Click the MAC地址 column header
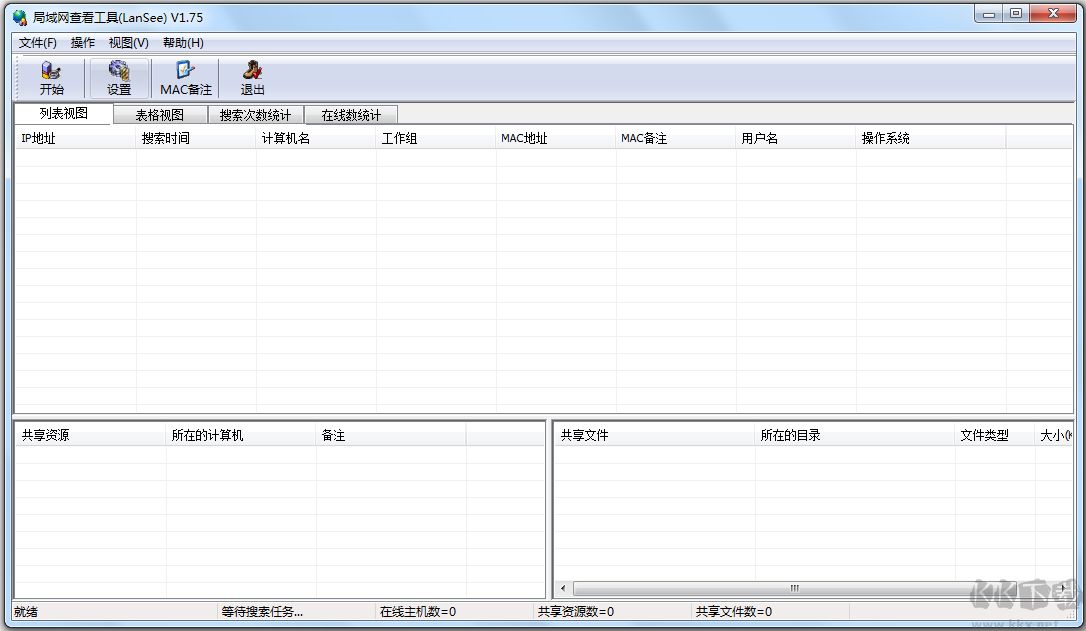Viewport: 1086px width, 631px height. click(x=555, y=139)
